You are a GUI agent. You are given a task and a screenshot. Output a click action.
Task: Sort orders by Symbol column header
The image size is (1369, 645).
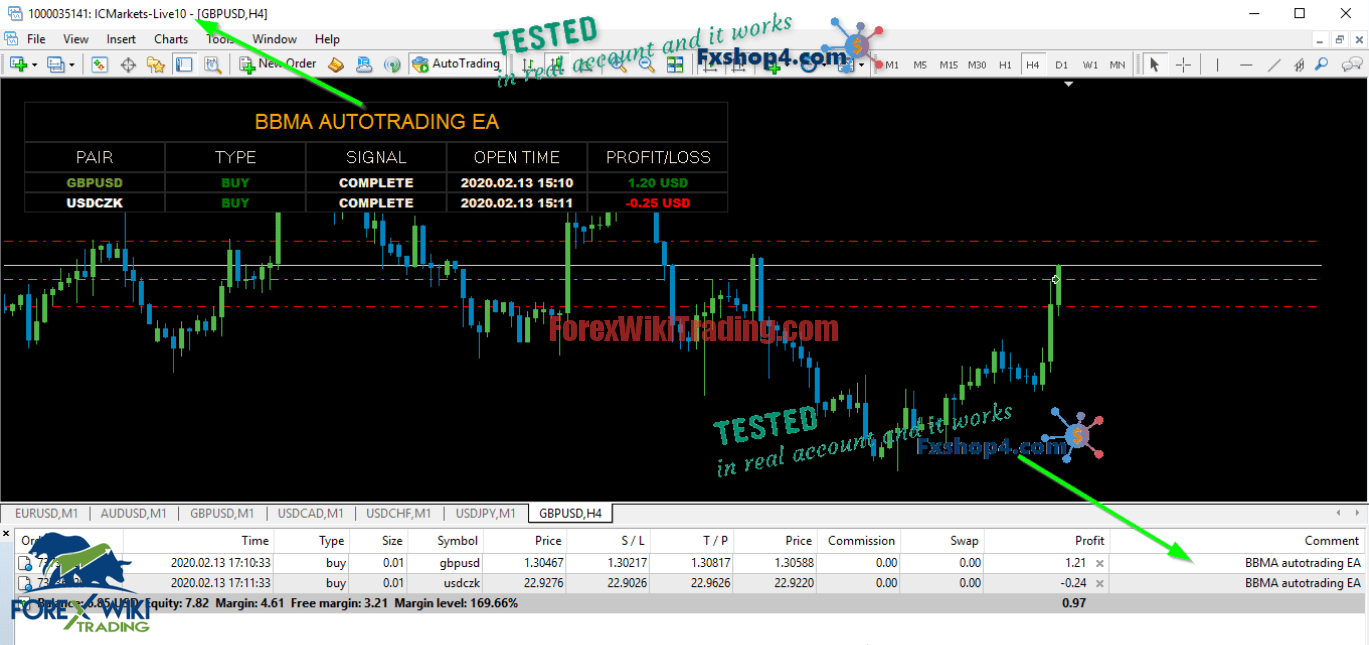click(x=457, y=541)
